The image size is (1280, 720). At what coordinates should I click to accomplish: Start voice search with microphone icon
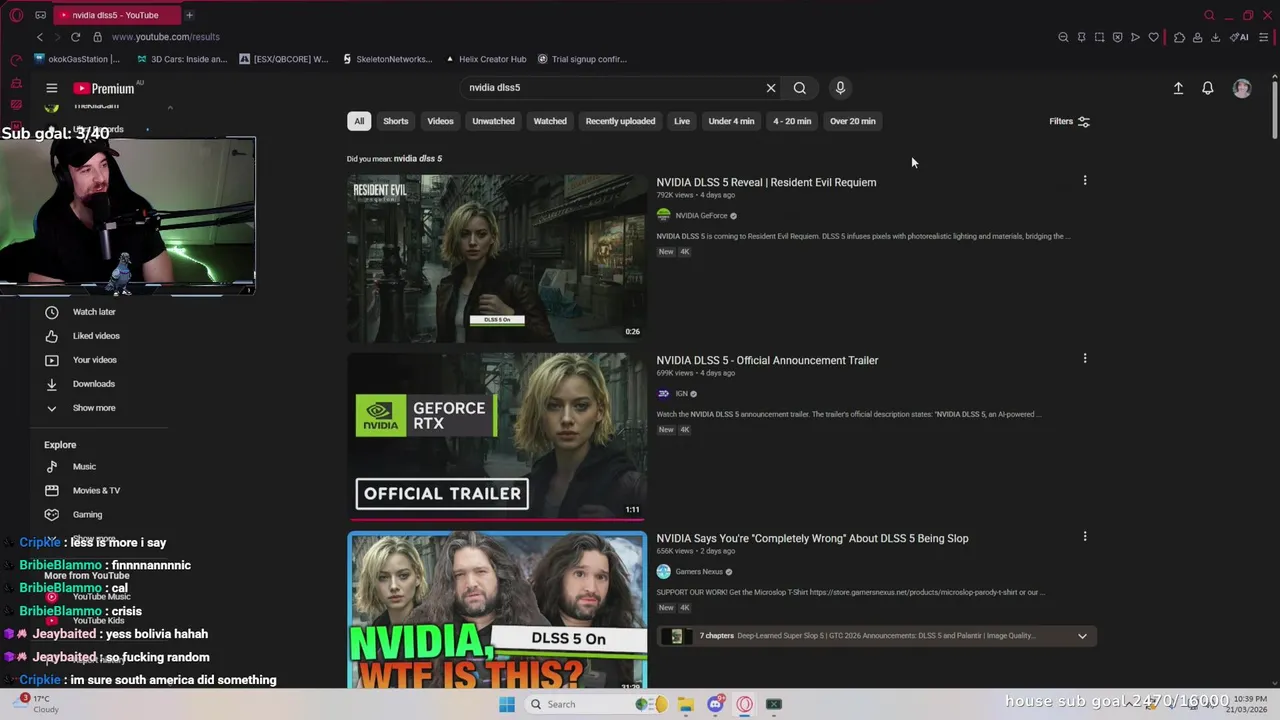840,88
